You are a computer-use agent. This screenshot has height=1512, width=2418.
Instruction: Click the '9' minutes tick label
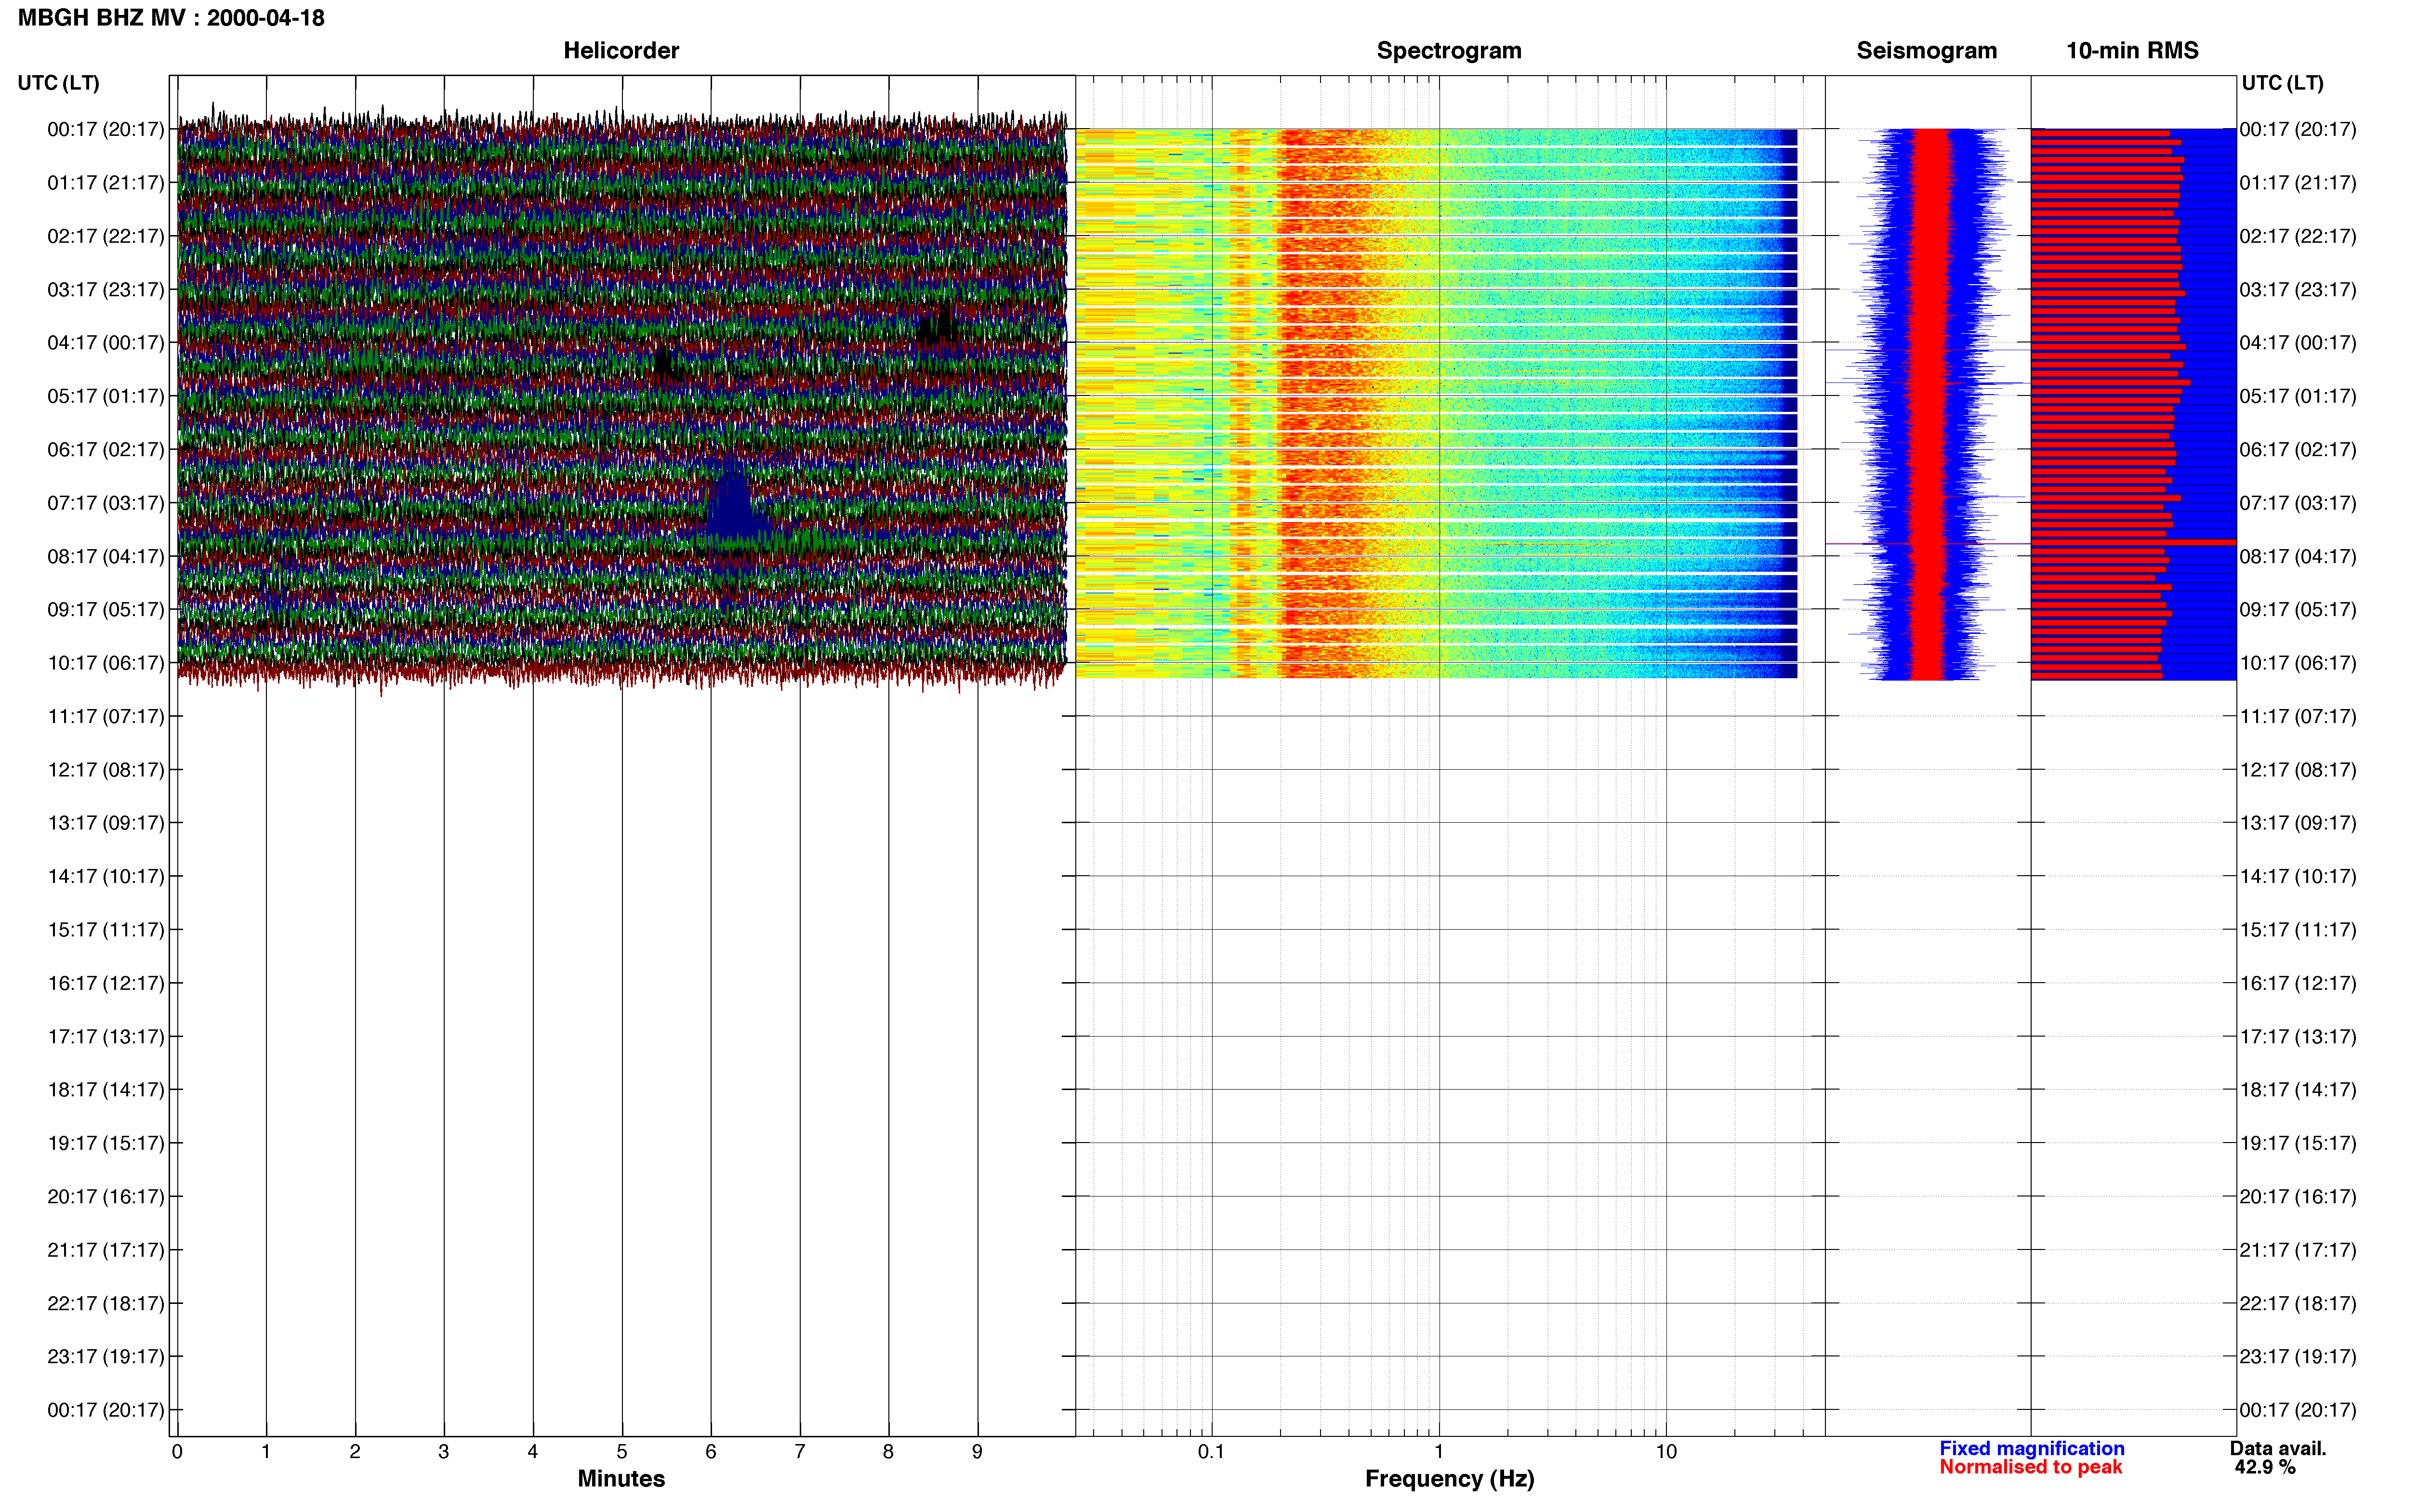[x=977, y=1452]
